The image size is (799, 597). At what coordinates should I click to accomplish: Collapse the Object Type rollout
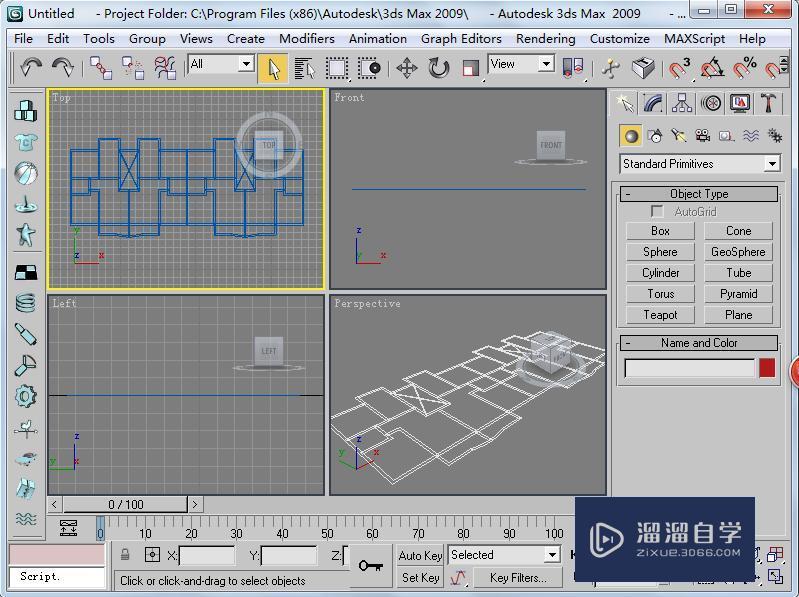point(699,194)
